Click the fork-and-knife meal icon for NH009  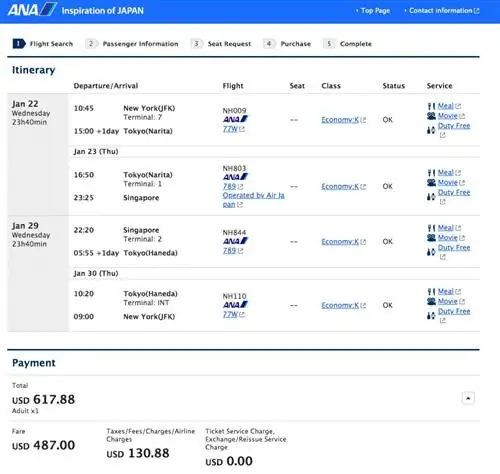coord(431,106)
